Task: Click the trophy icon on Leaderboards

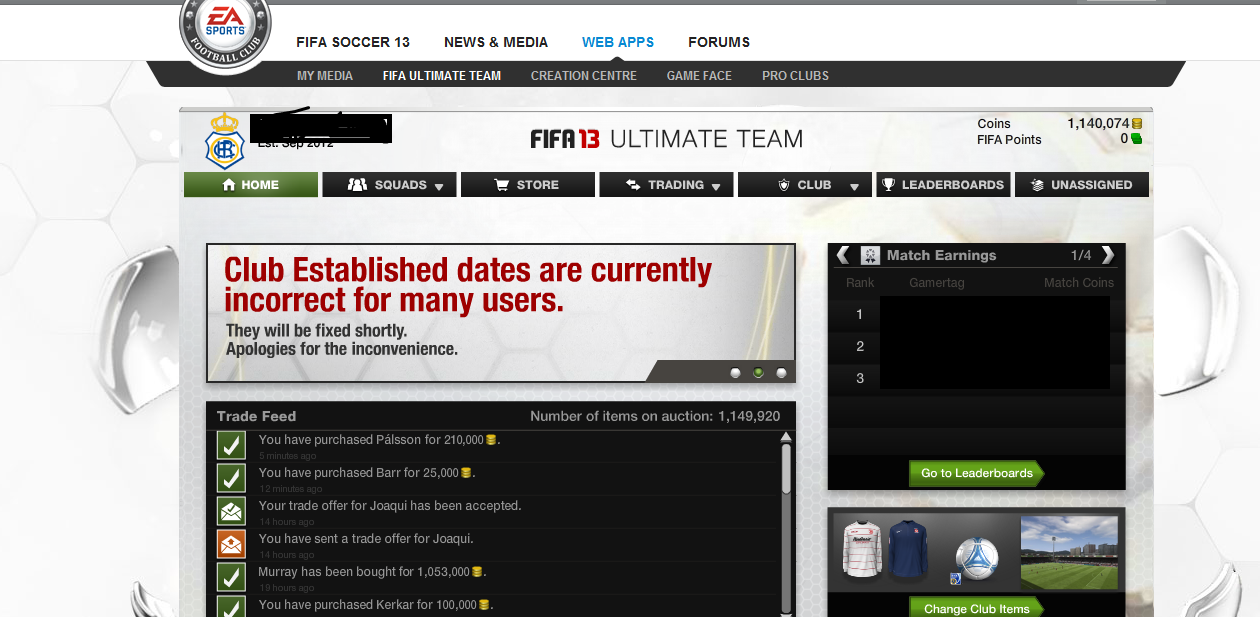Action: point(887,185)
